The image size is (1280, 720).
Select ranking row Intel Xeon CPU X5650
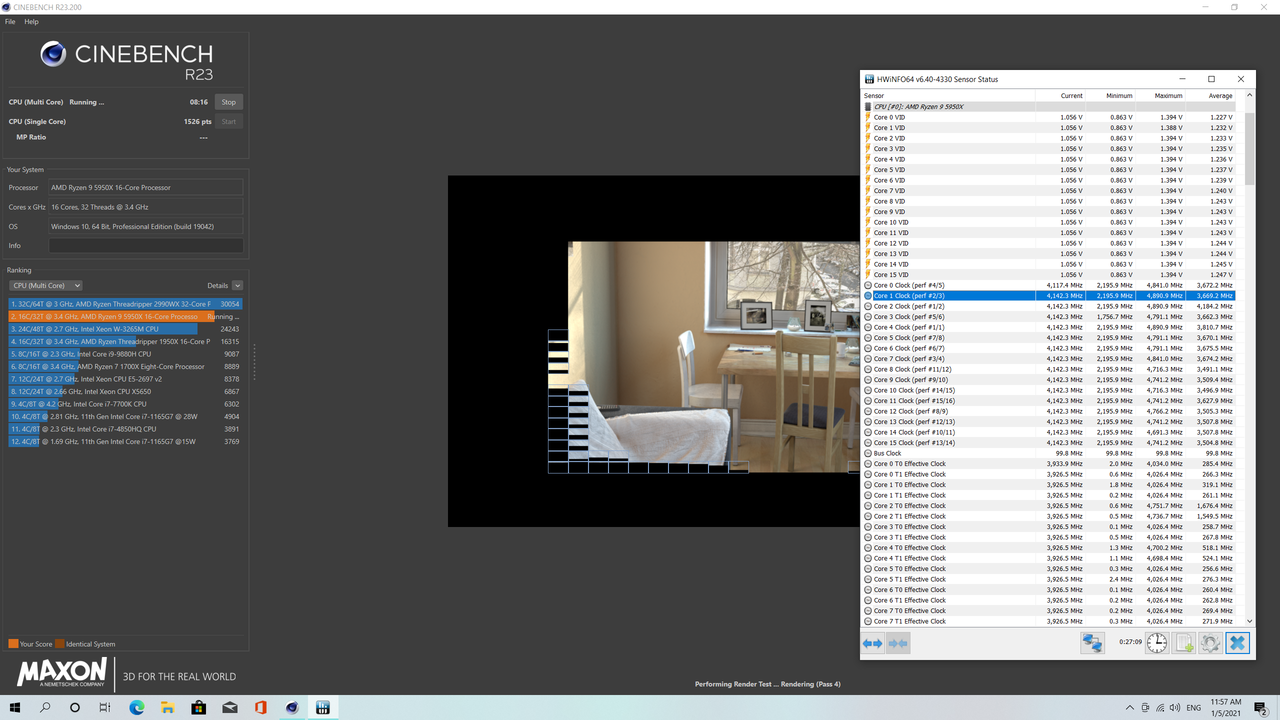[x=126, y=391]
